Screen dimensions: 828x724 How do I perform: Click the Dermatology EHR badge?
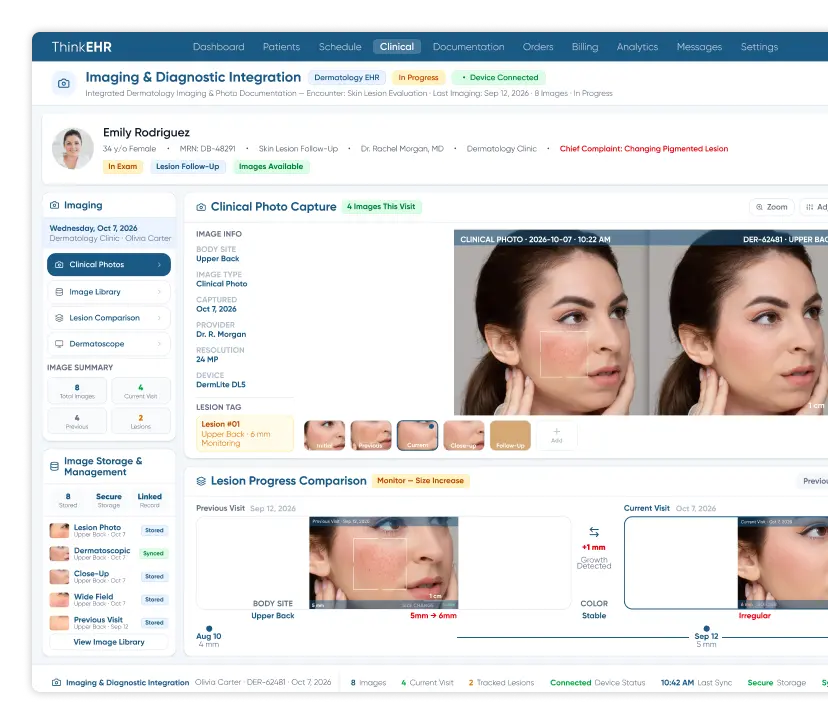coord(347,78)
